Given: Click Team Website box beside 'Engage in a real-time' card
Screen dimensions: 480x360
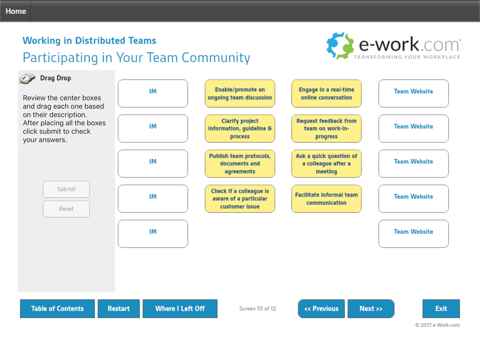Looking at the screenshot, I should point(413,94).
